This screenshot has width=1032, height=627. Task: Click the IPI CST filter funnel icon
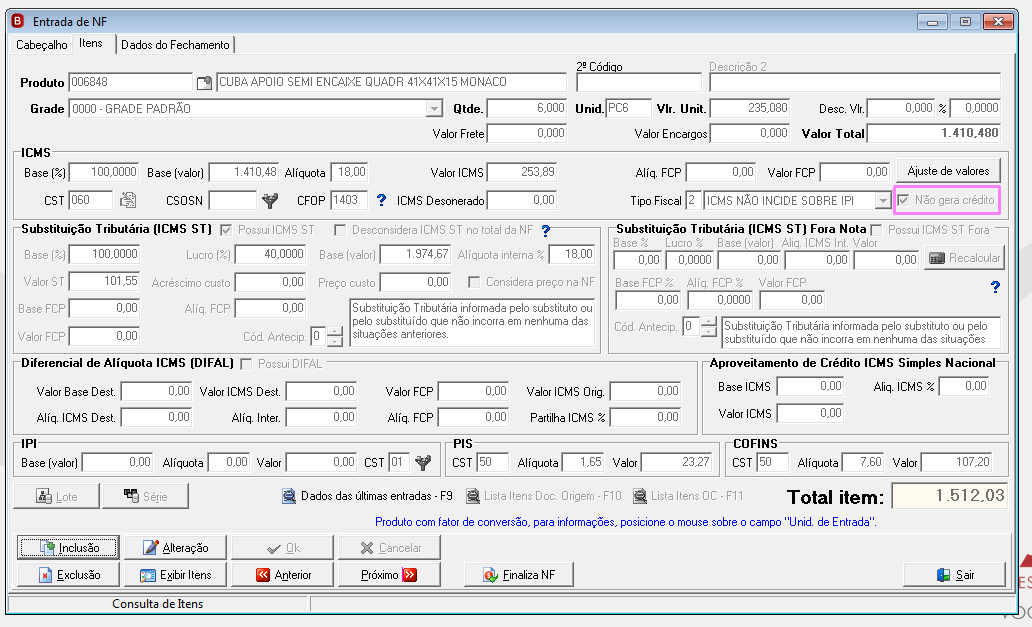[x=423, y=463]
